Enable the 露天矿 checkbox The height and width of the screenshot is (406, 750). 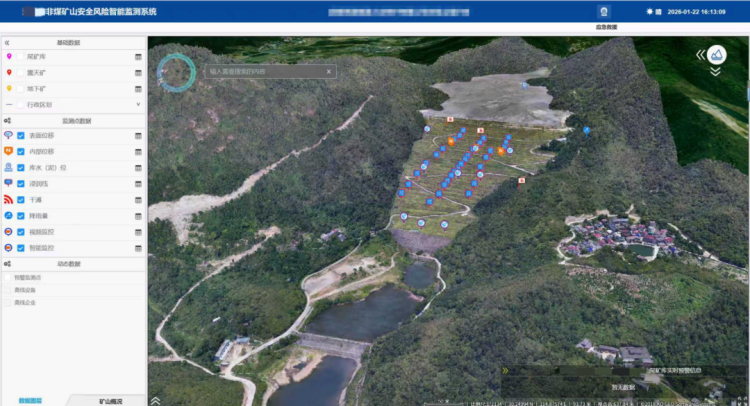coord(21,73)
